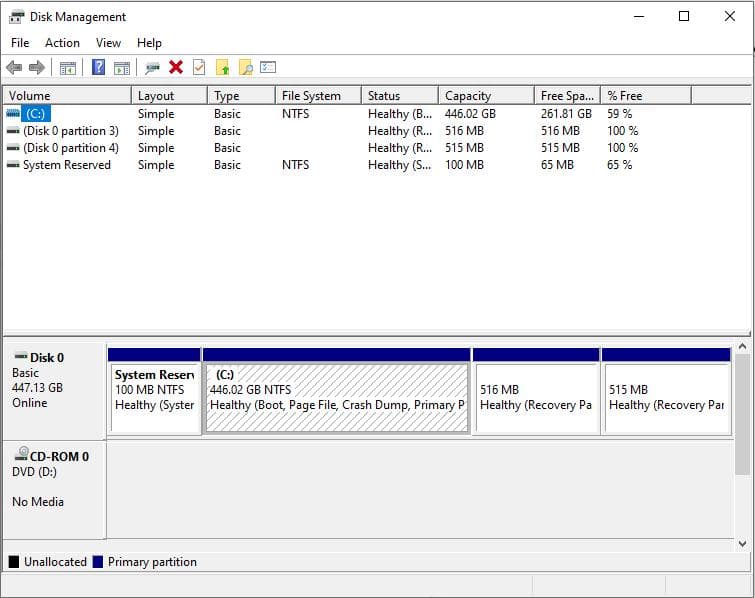This screenshot has width=755, height=598.
Task: Open the File menu
Action: [20, 43]
